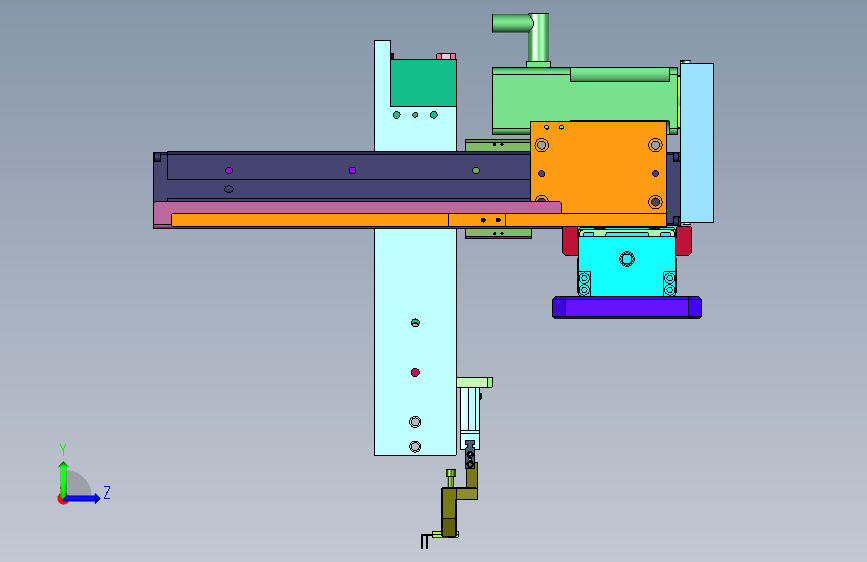Select the large light green motor housing
This screenshot has width=867, height=562.
[x=585, y=100]
